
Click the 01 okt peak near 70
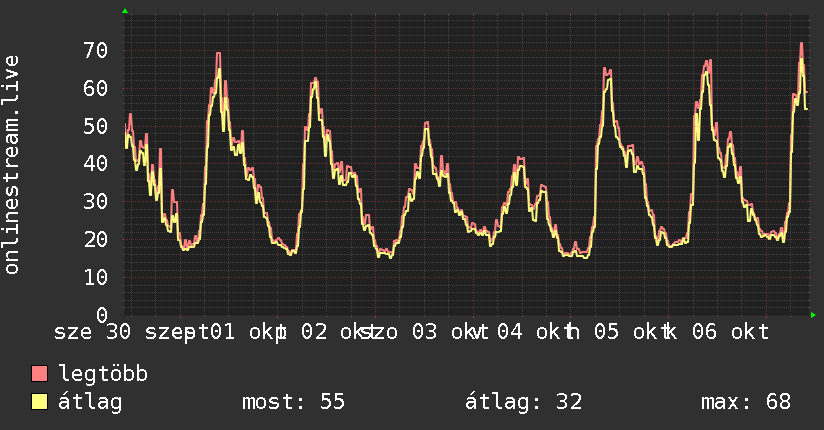pos(218,53)
